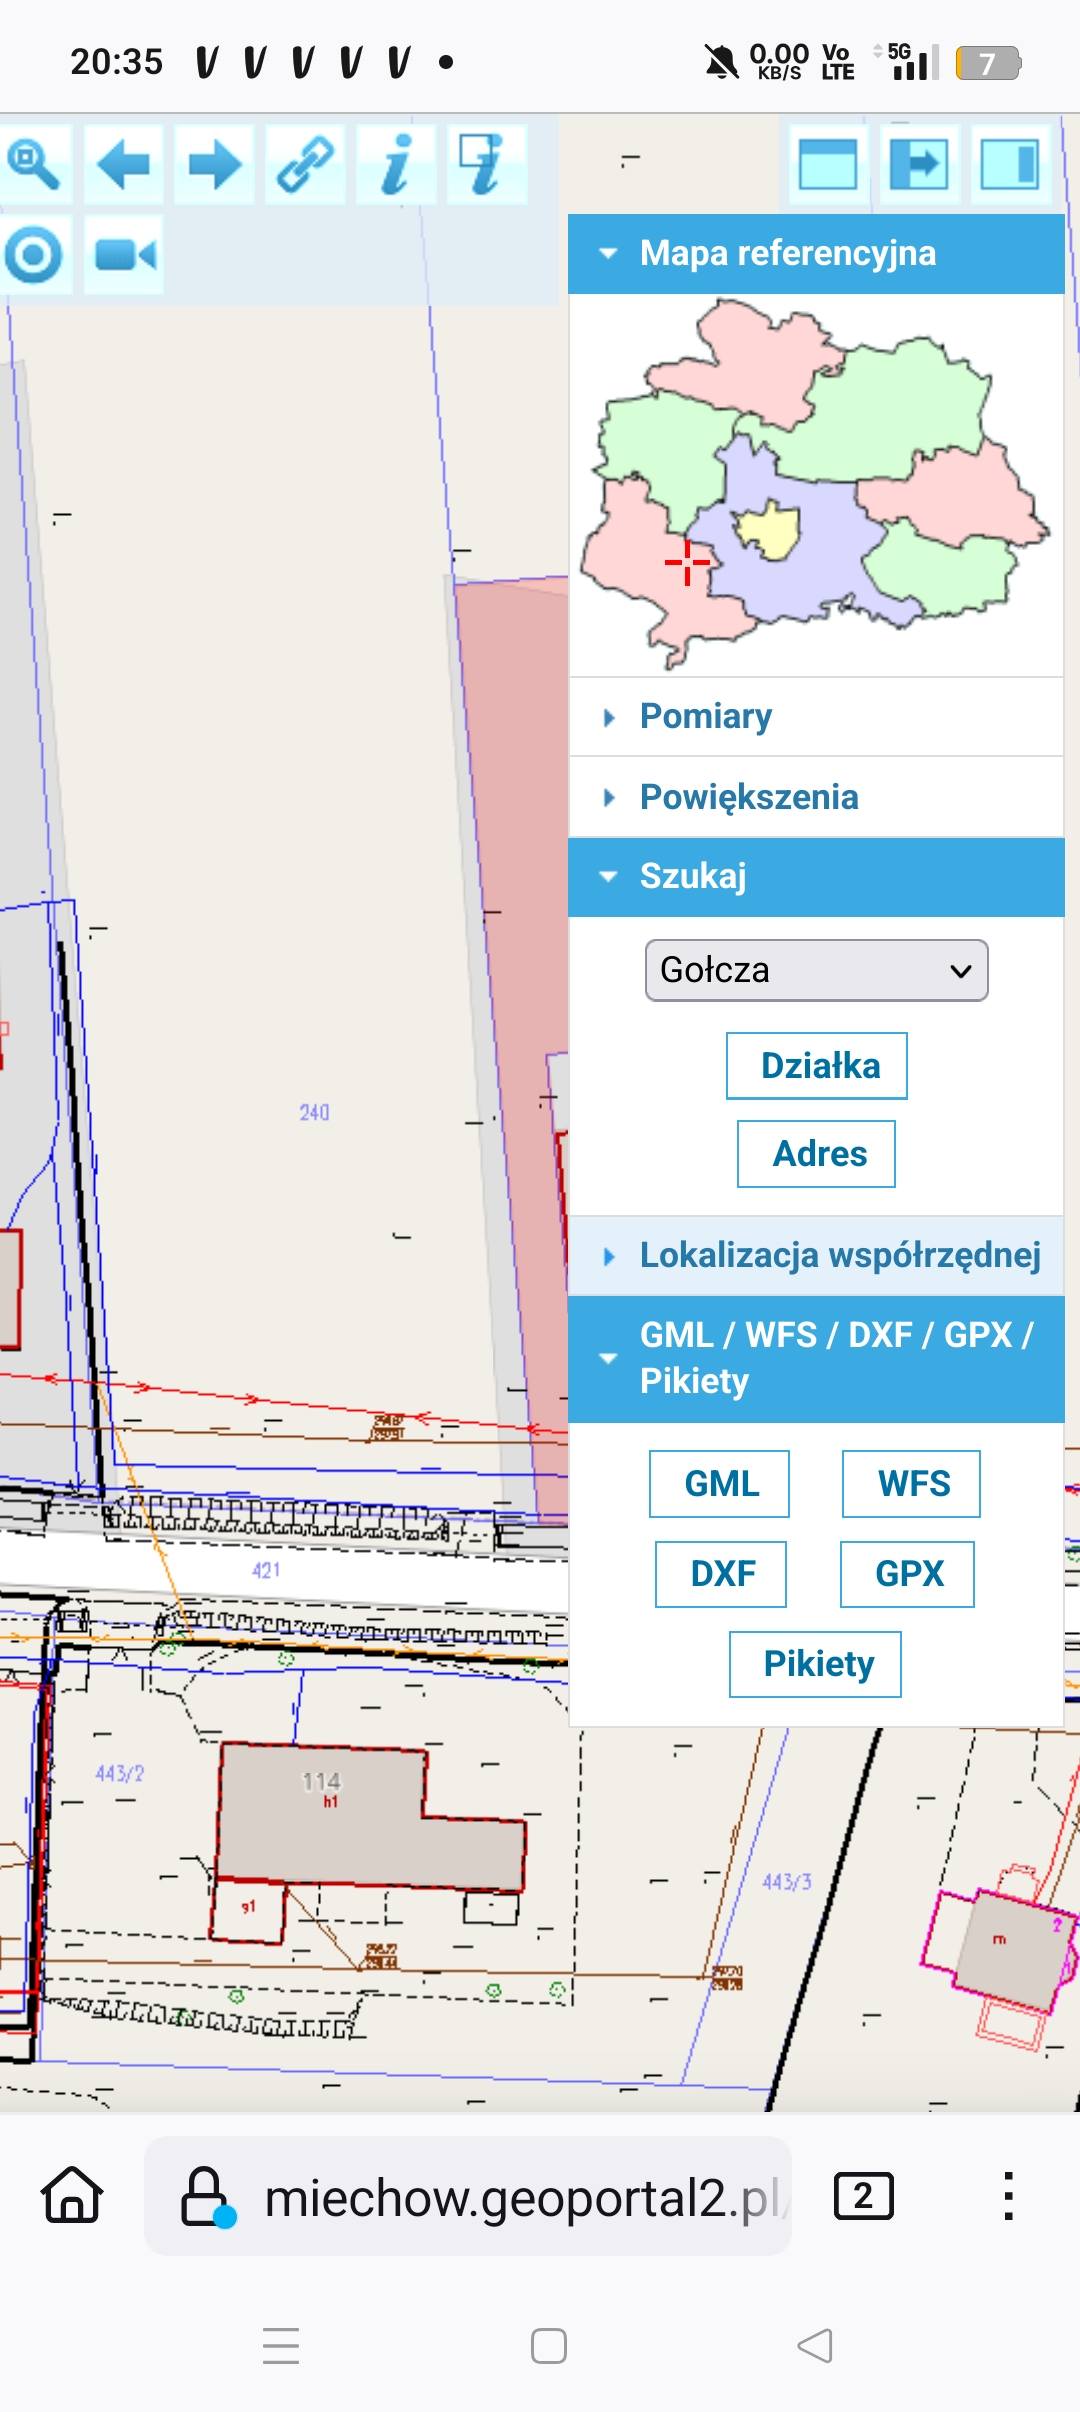Go to previous map view arrow
The height and width of the screenshot is (2412, 1080).
tap(124, 165)
